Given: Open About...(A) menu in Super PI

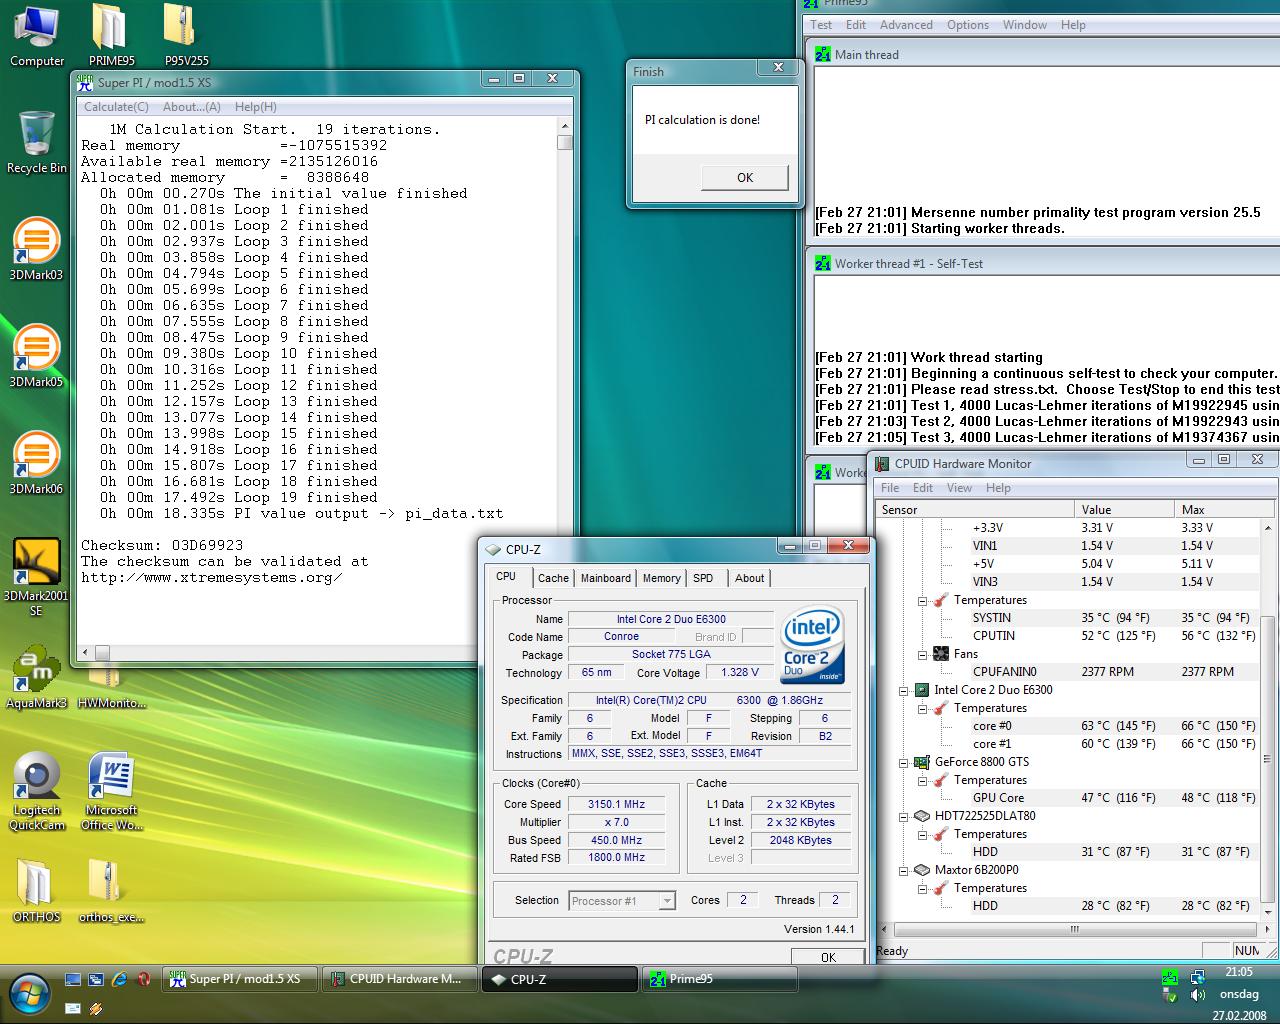Looking at the screenshot, I should pos(192,107).
